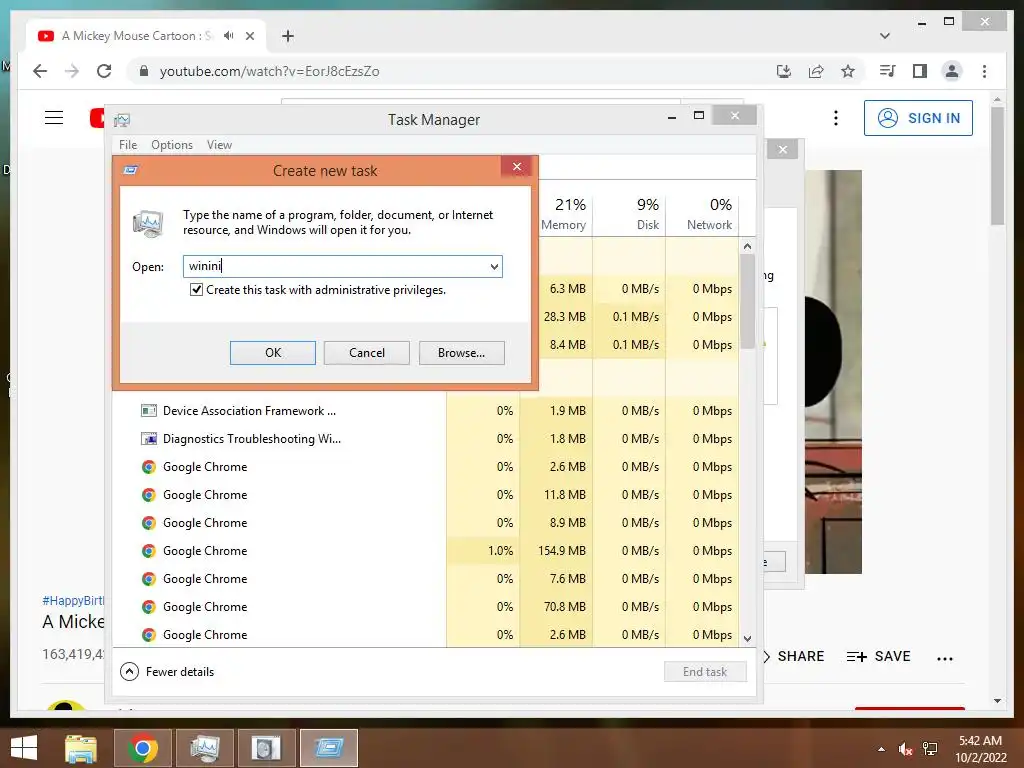
Task: Open the Windows Start button
Action: [24, 748]
